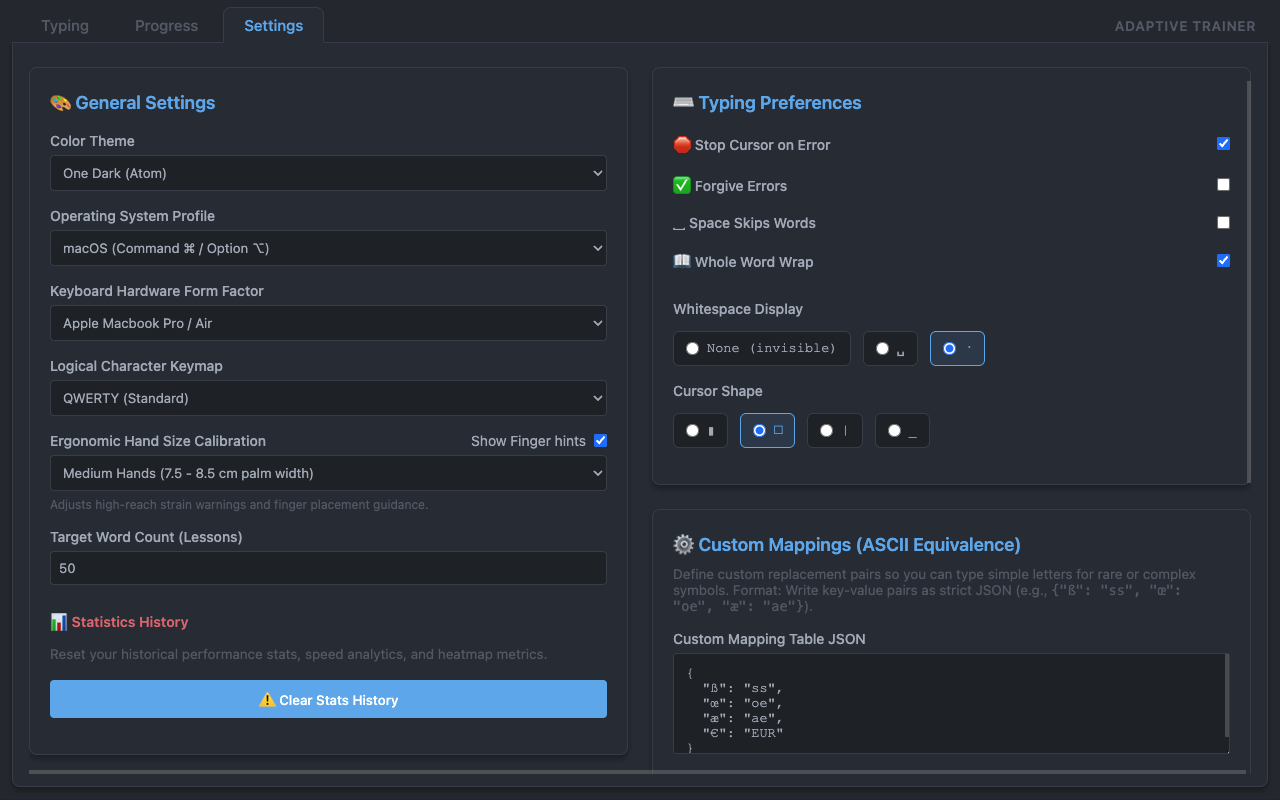Expand the Ergonomic Hand Size Calibration dropdown
The image size is (1280, 800).
point(328,473)
